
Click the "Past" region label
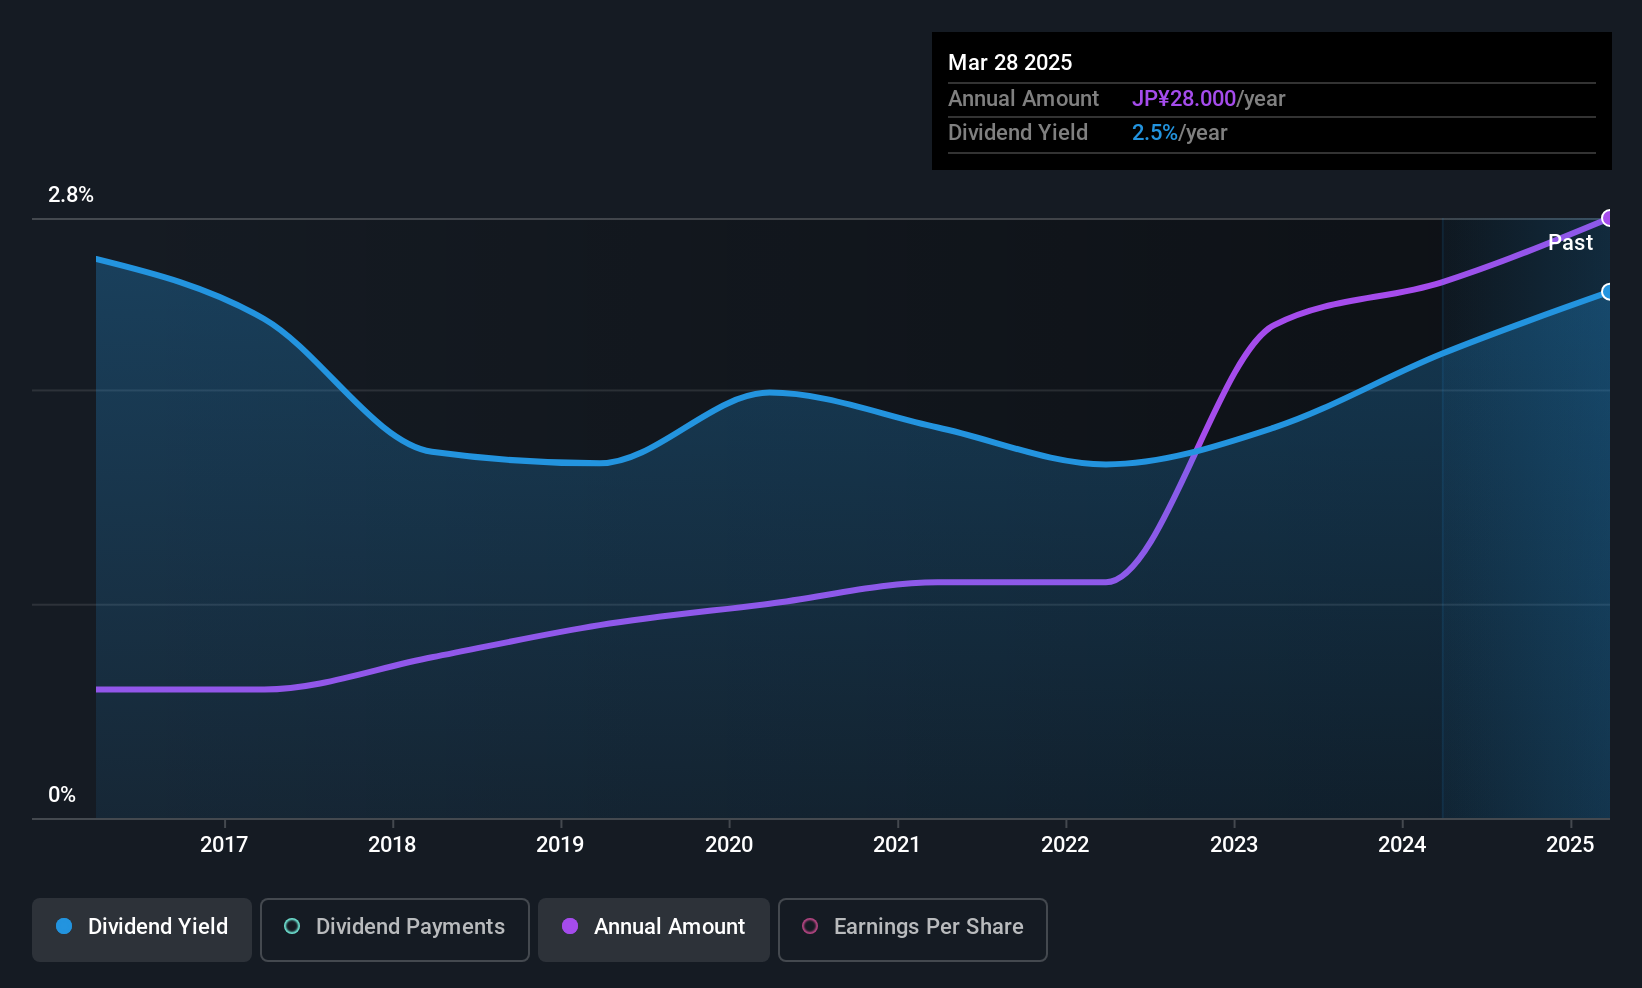coord(1570,243)
